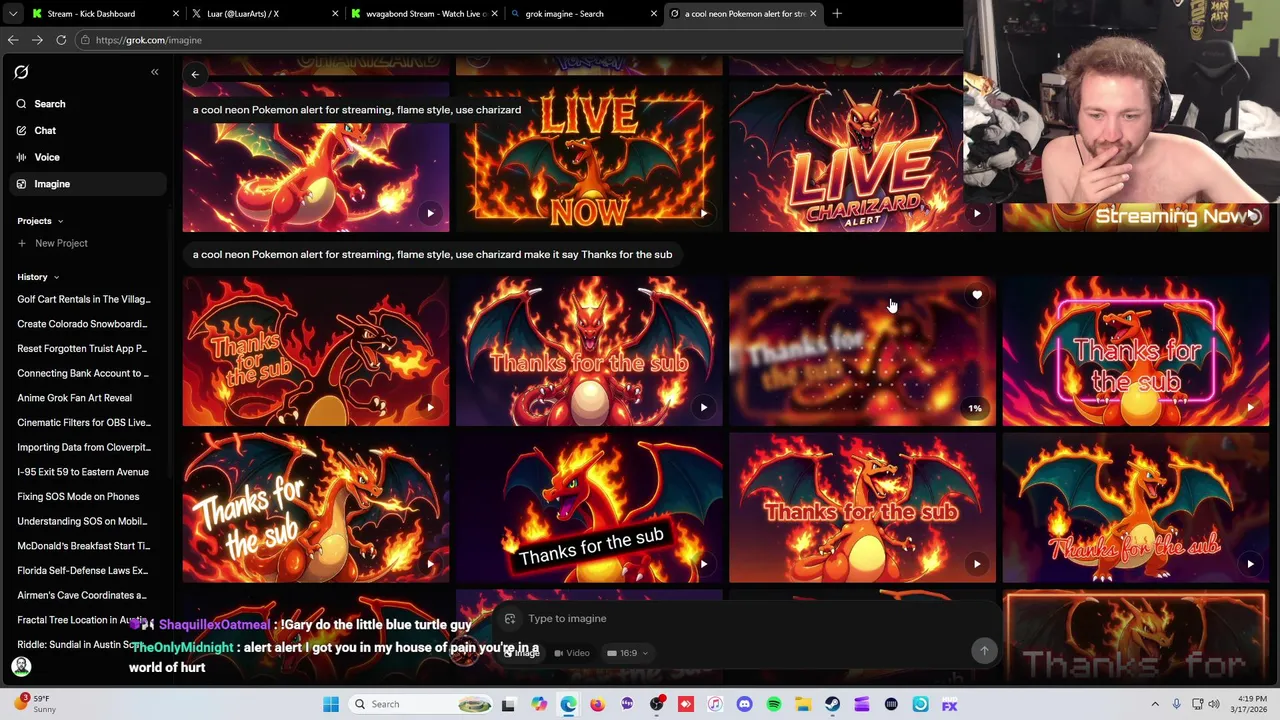Open the blurred generating image at 1%
1280x720 pixels.
coord(862,351)
